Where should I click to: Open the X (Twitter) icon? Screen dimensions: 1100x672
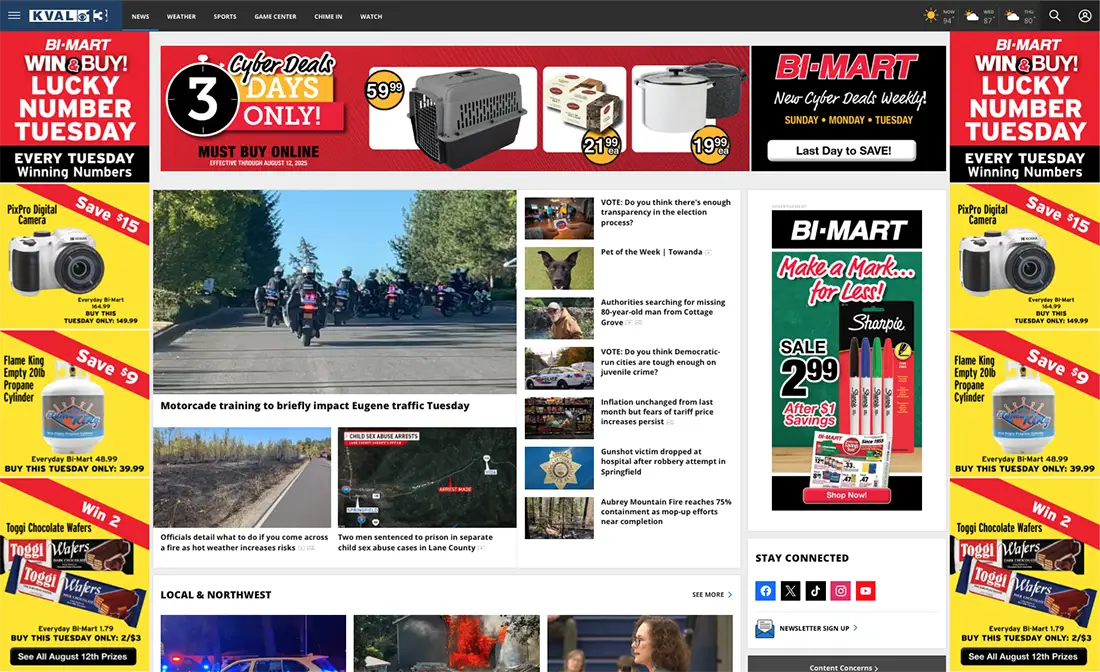point(791,591)
